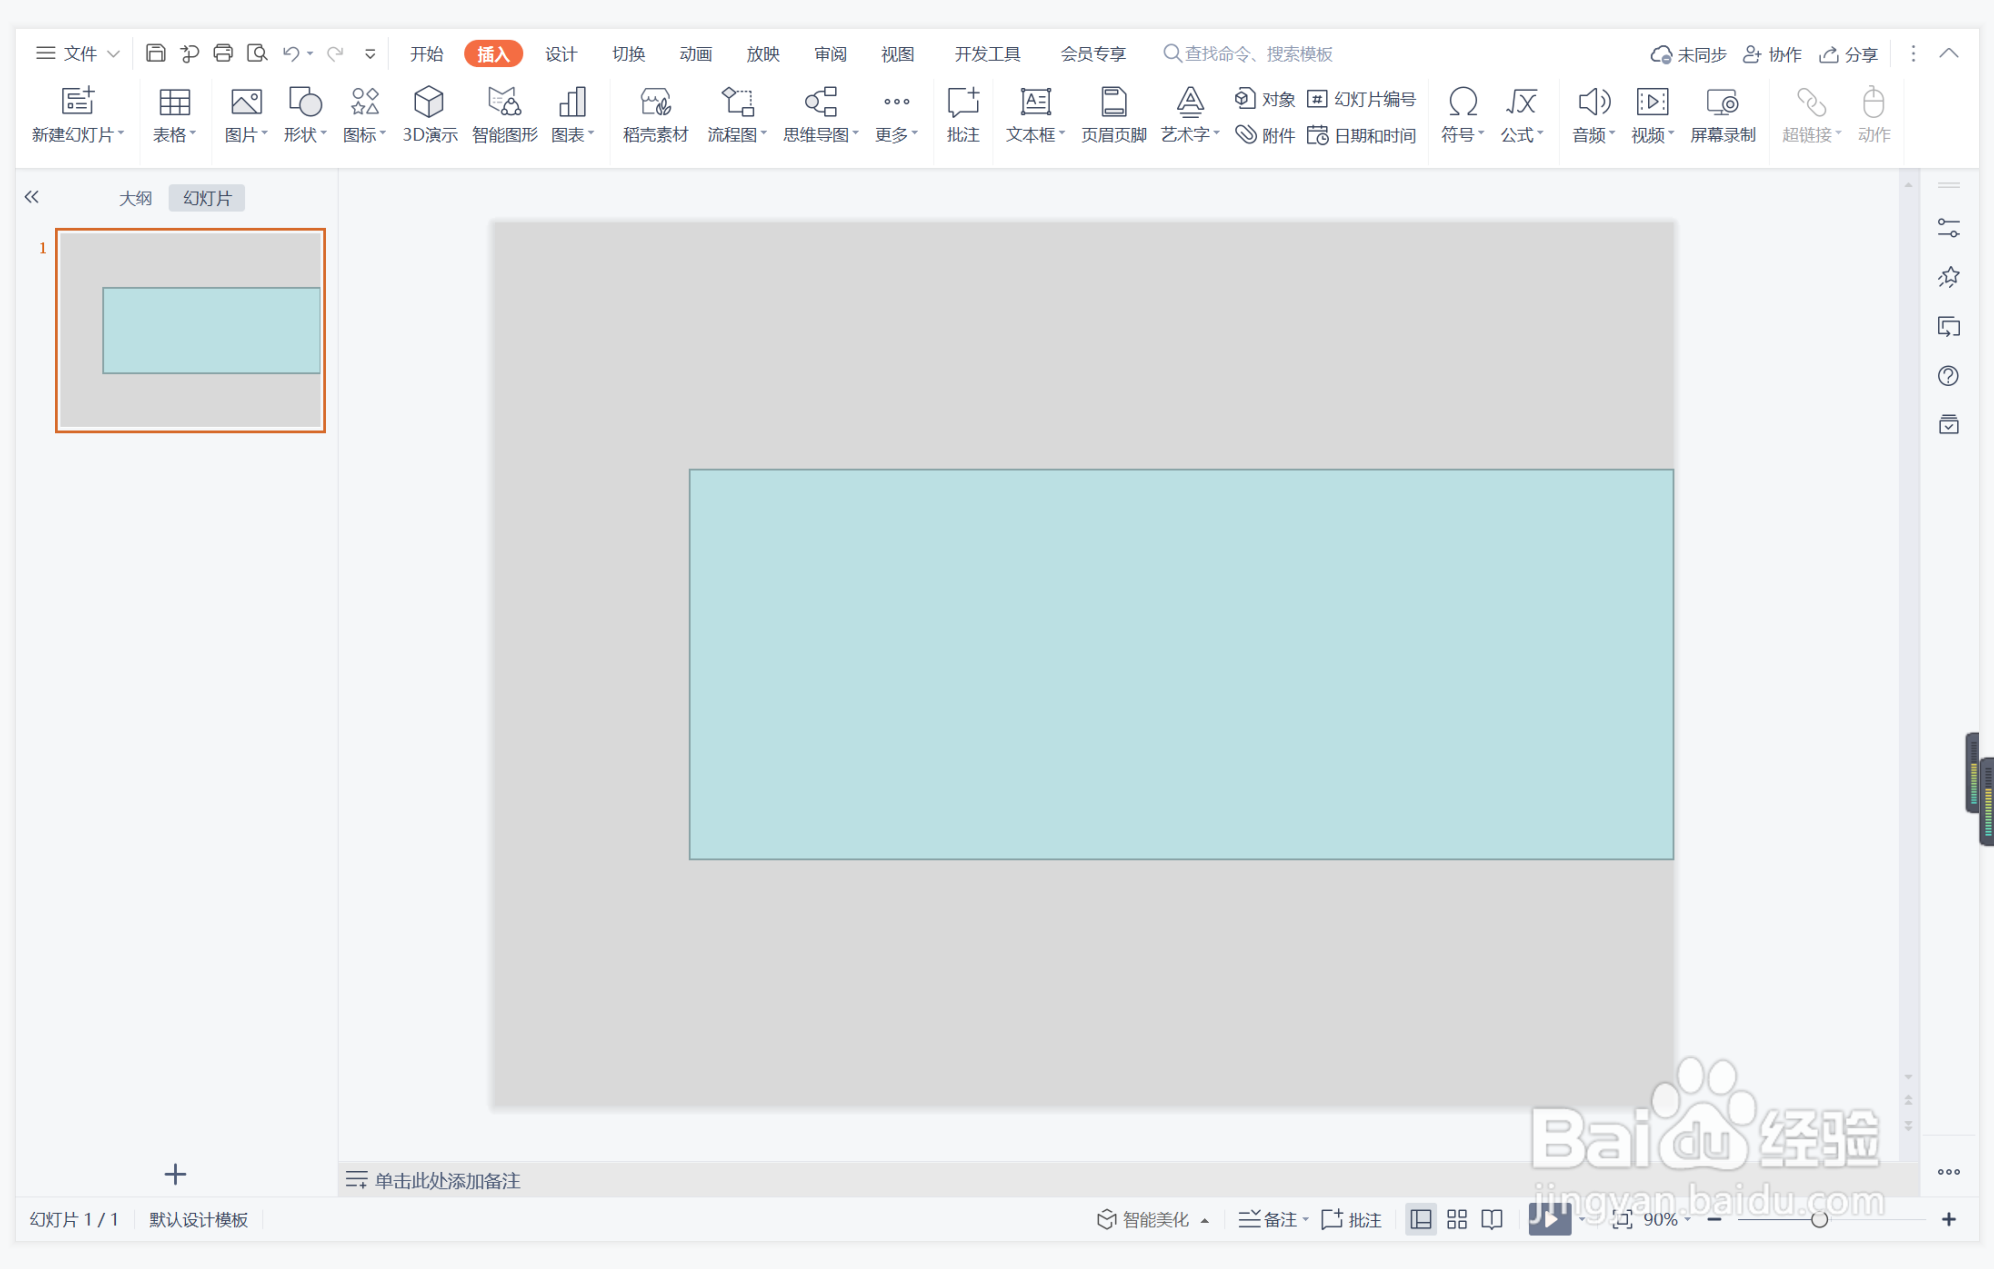
Task: Toggle the 备注 notes pane button
Action: [1270, 1219]
